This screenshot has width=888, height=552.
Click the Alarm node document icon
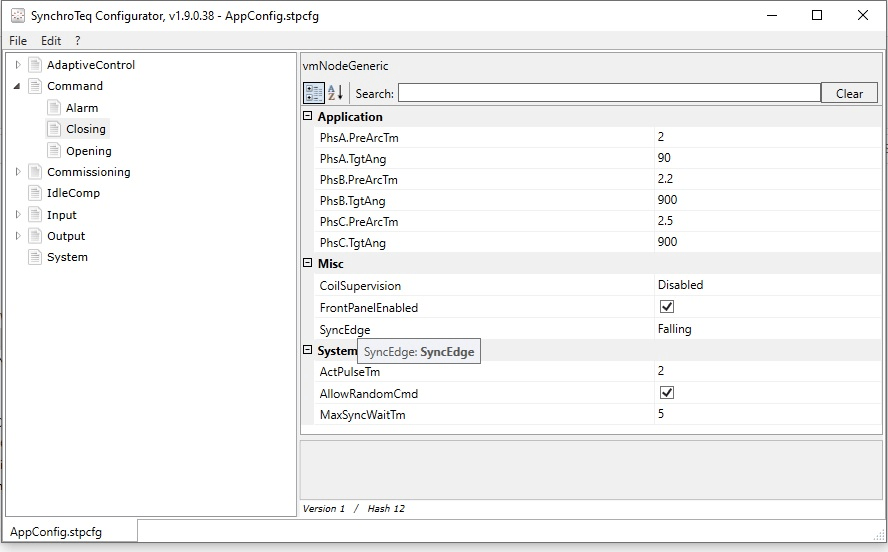[x=54, y=108]
